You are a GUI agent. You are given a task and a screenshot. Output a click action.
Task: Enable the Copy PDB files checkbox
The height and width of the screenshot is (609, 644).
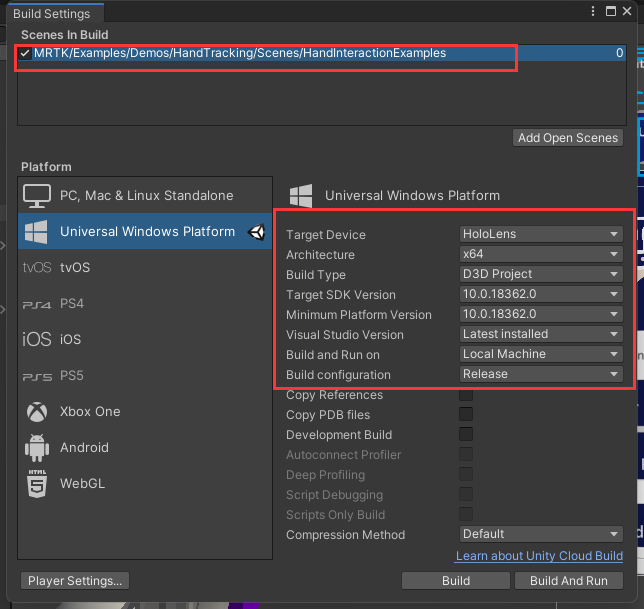pyautogui.click(x=466, y=414)
